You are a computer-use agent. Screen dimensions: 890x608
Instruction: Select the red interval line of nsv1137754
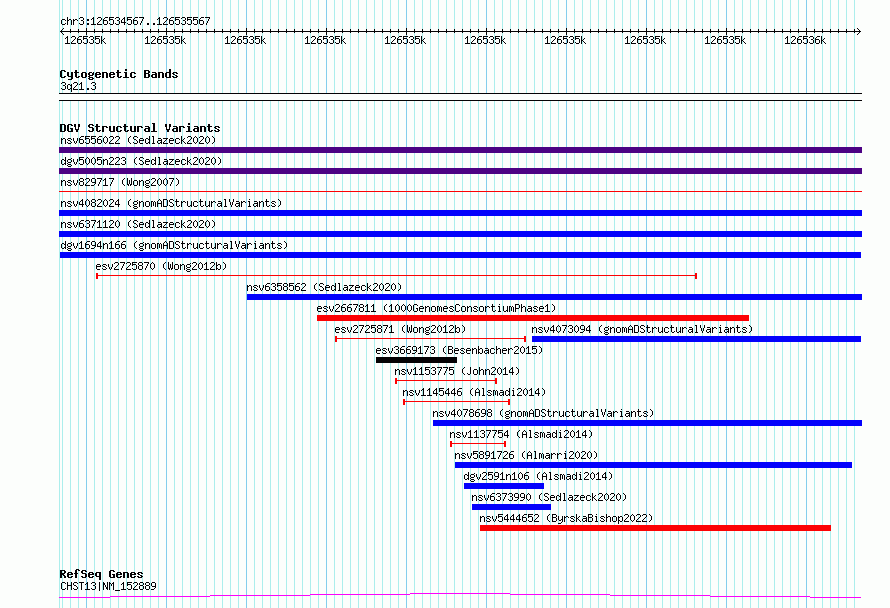point(478,444)
